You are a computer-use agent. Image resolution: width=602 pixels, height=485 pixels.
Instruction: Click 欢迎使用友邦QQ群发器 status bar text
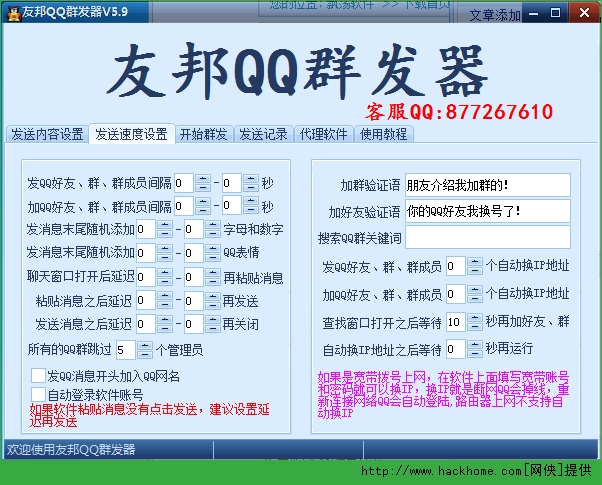pyautogui.click(x=71, y=449)
